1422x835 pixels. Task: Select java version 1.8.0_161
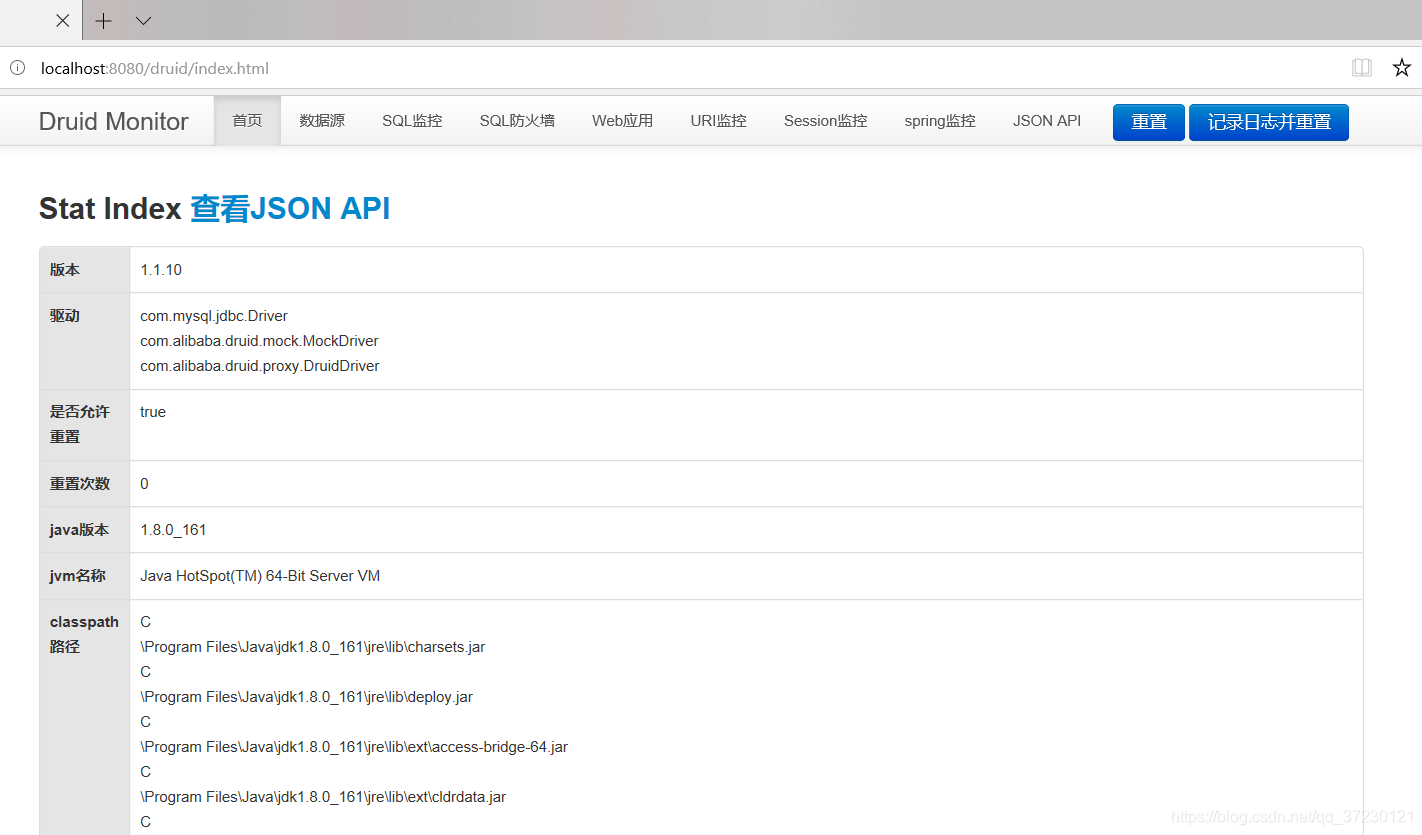[173, 530]
